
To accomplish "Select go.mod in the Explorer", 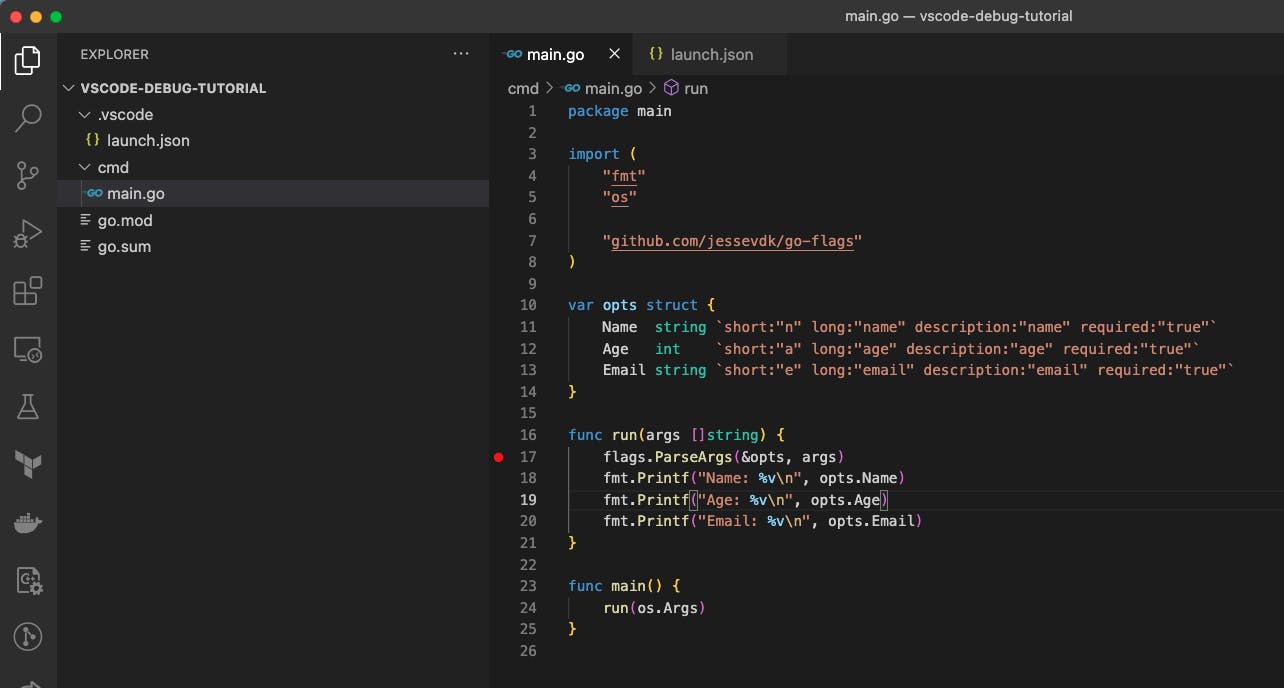I will click(123, 220).
